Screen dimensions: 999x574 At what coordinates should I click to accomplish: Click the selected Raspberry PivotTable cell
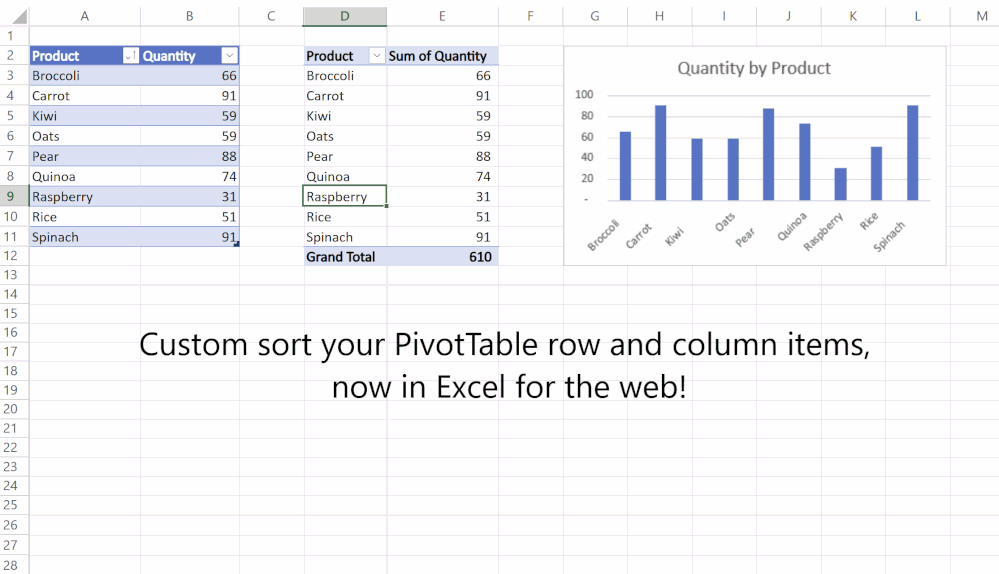(345, 196)
